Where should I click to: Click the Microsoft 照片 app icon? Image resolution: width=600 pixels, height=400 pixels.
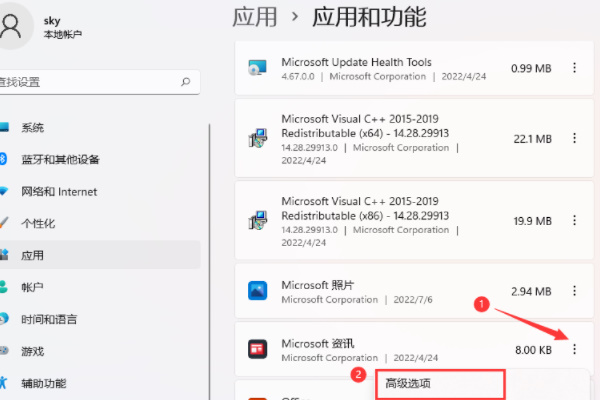click(258, 291)
